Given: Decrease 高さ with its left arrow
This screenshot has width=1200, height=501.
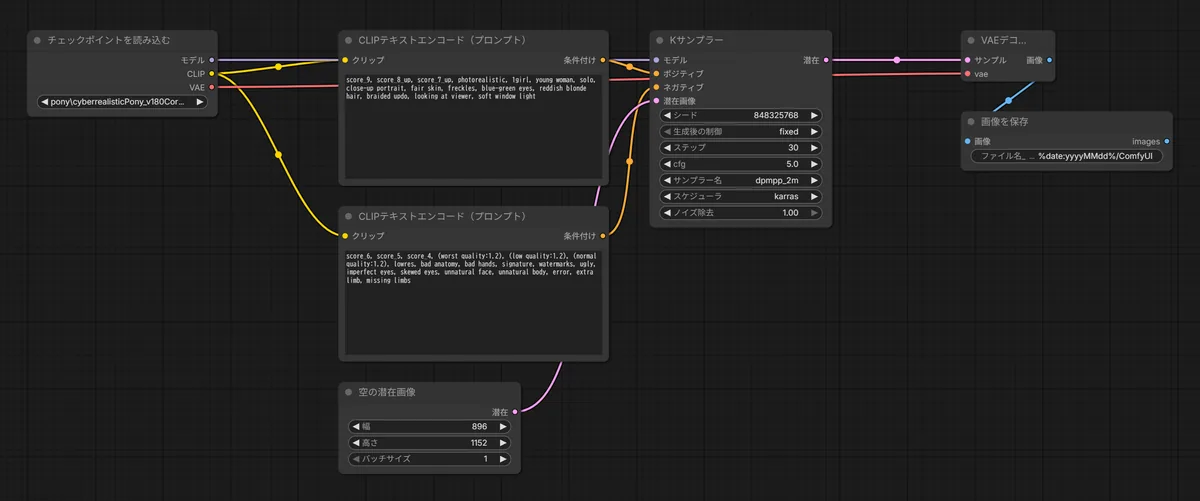Looking at the screenshot, I should tap(355, 442).
